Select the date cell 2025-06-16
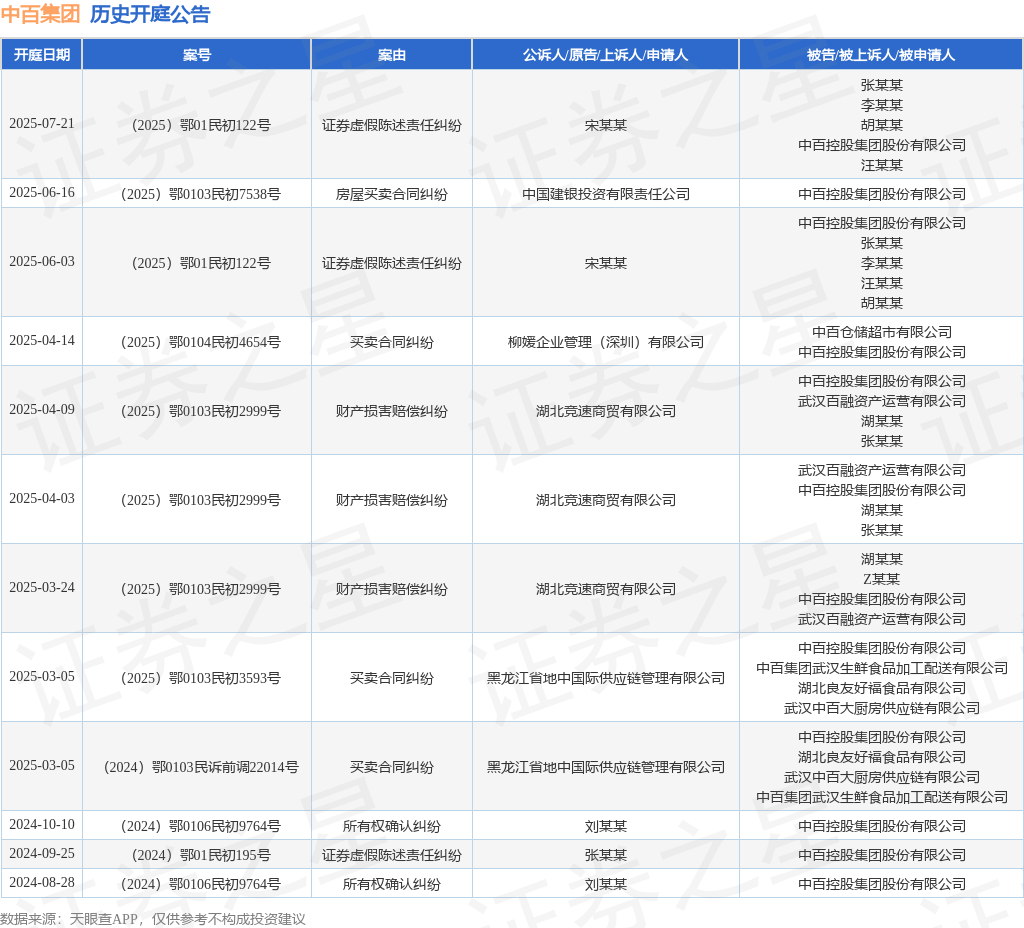Image resolution: width=1024 pixels, height=928 pixels. pos(42,193)
